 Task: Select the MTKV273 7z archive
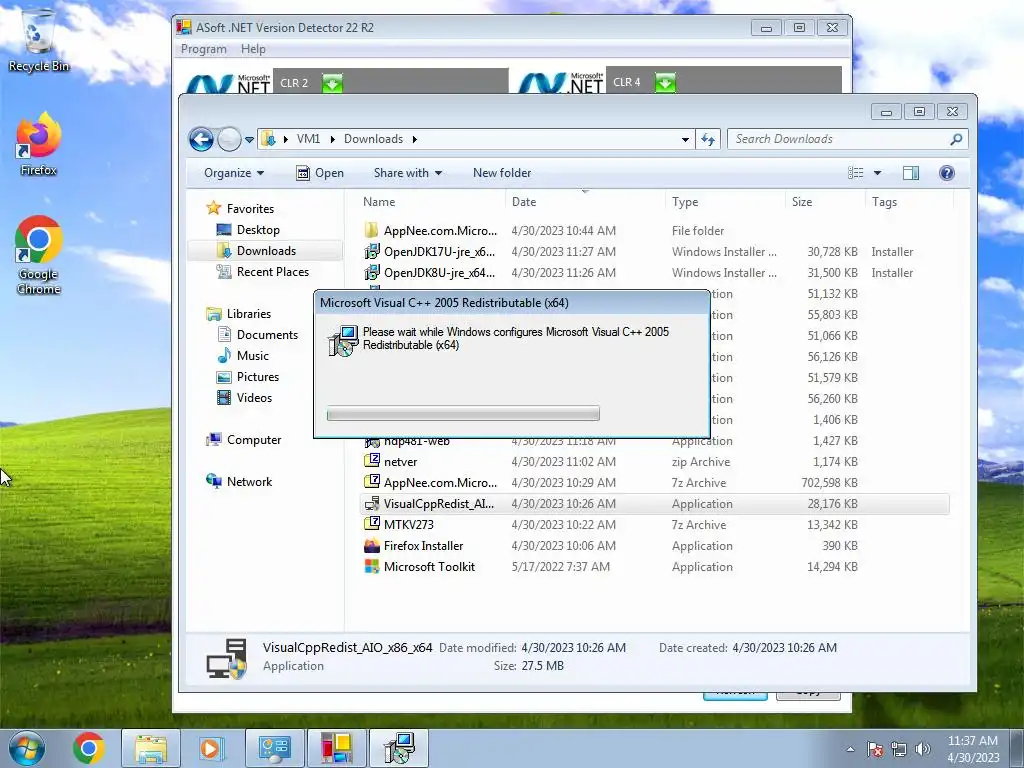[x=654, y=524]
